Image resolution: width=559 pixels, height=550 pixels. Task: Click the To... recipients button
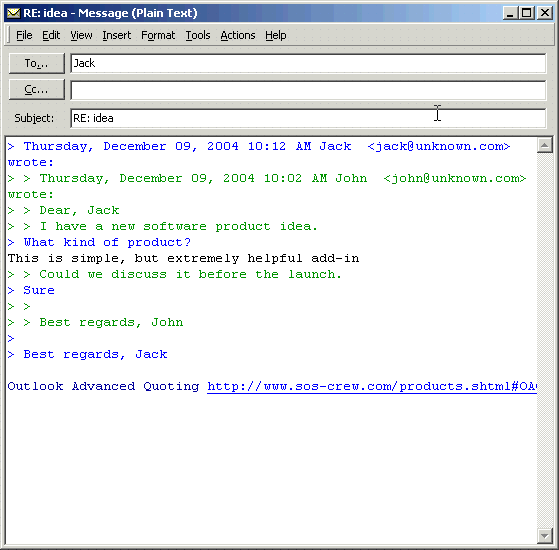37,63
